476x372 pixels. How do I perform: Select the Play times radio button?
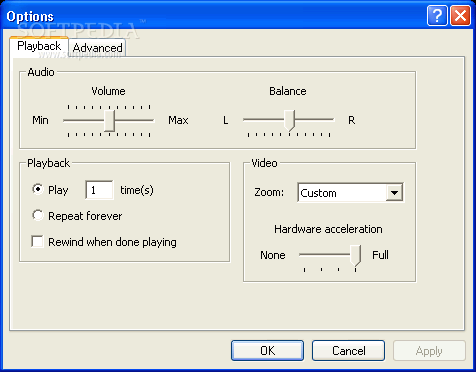38,190
